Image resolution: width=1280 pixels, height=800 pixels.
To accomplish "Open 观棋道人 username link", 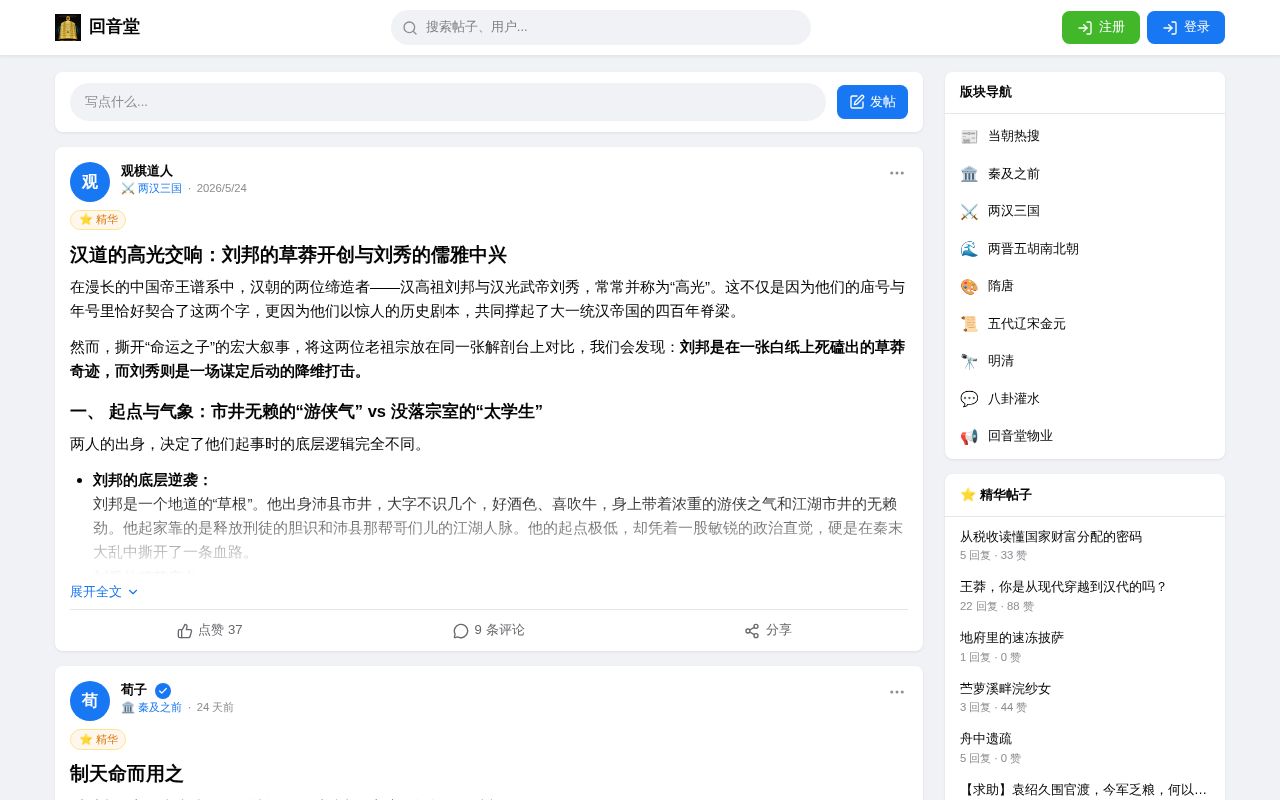I will coord(147,171).
